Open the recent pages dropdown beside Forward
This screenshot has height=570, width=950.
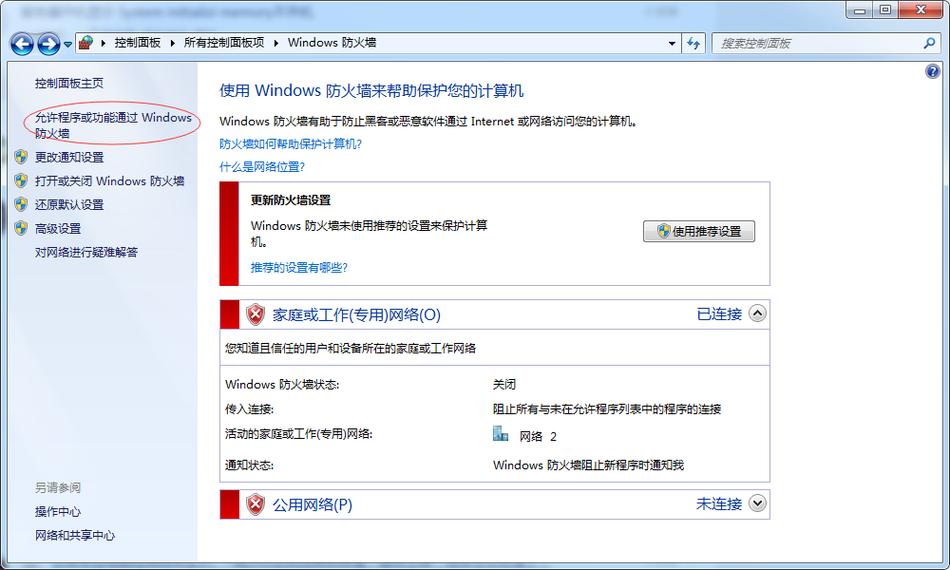[68, 44]
